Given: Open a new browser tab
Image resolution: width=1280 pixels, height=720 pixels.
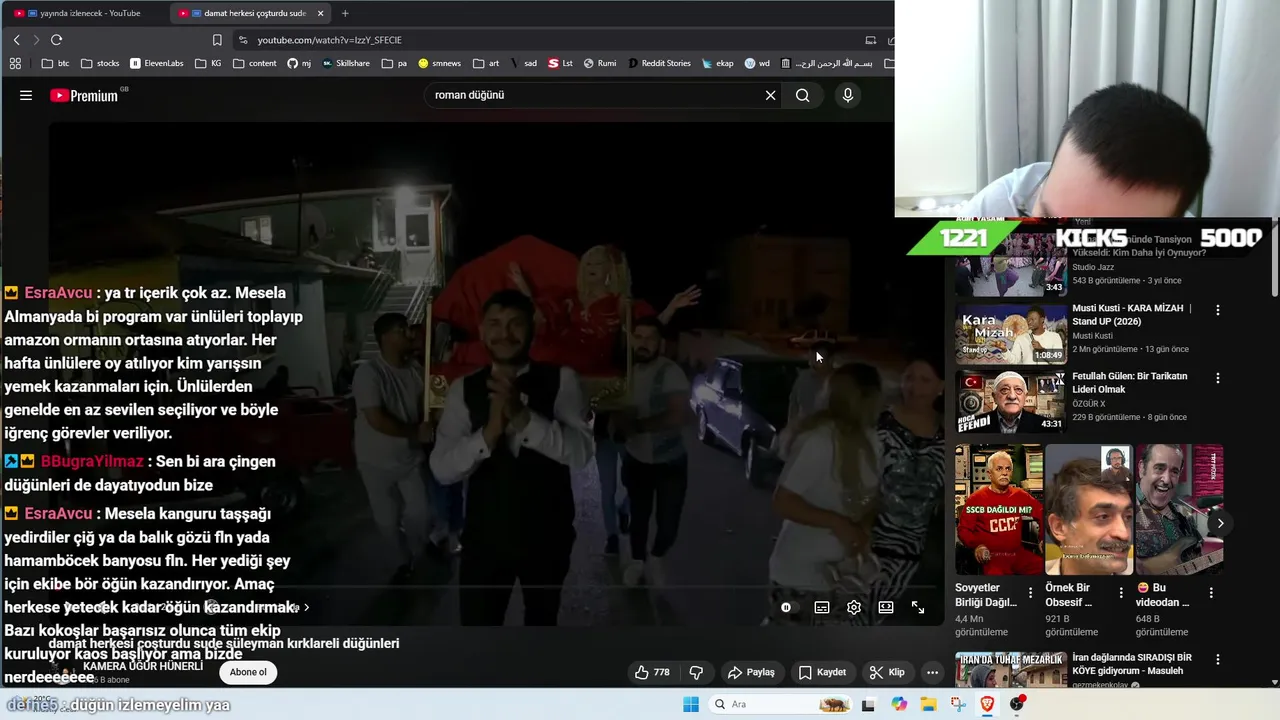Looking at the screenshot, I should (x=345, y=13).
